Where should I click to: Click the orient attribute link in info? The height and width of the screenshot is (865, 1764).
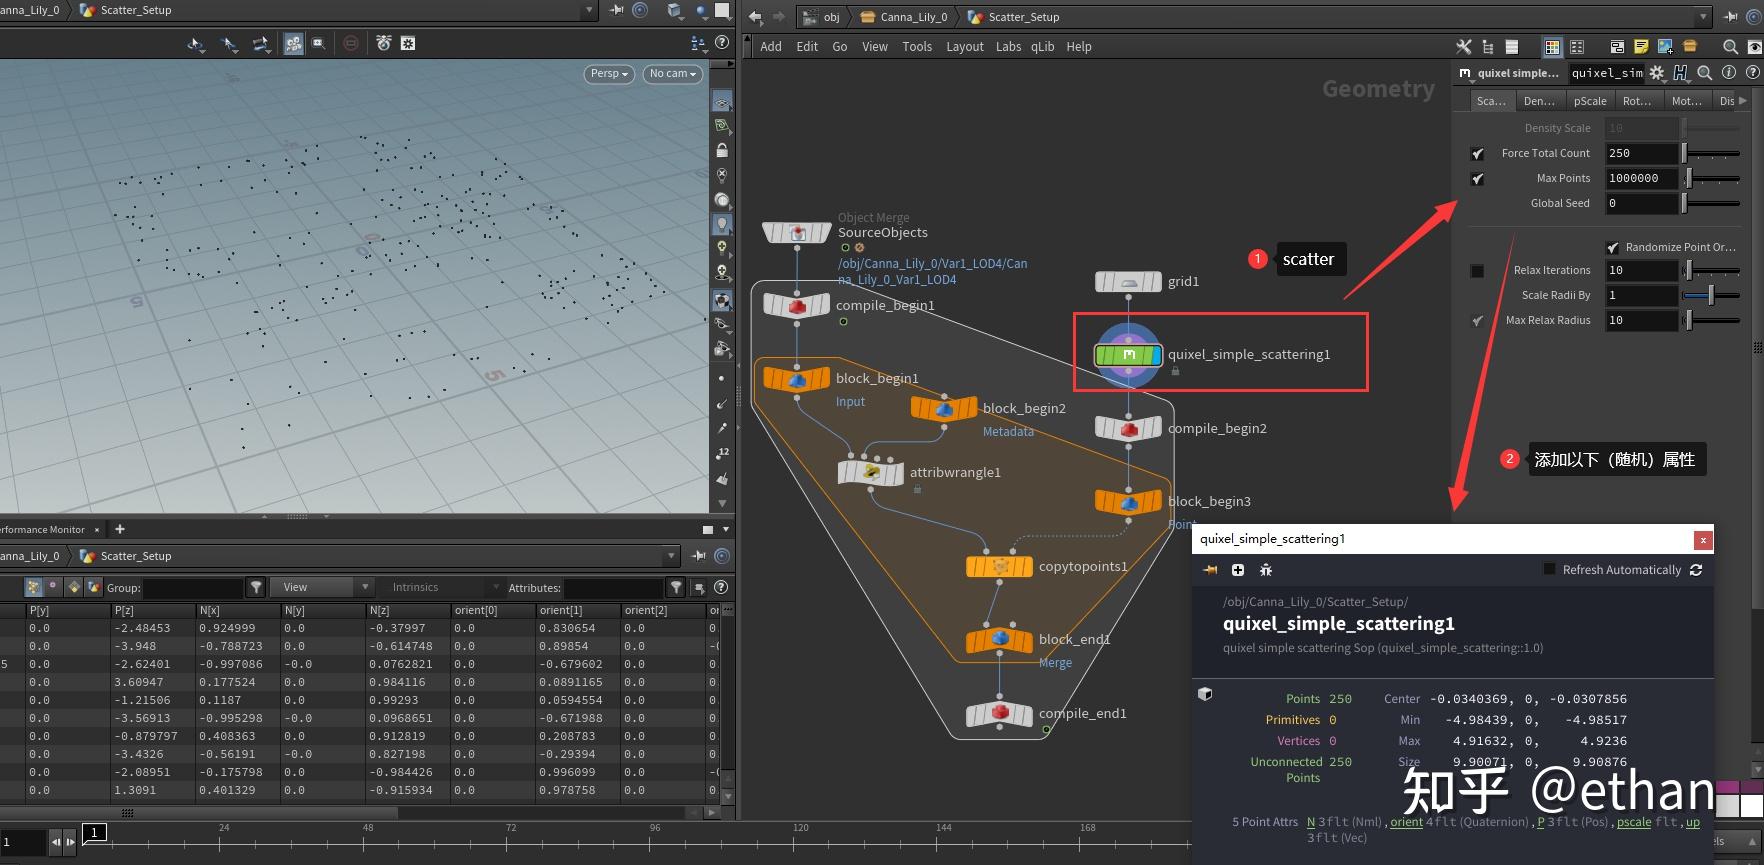point(1405,822)
